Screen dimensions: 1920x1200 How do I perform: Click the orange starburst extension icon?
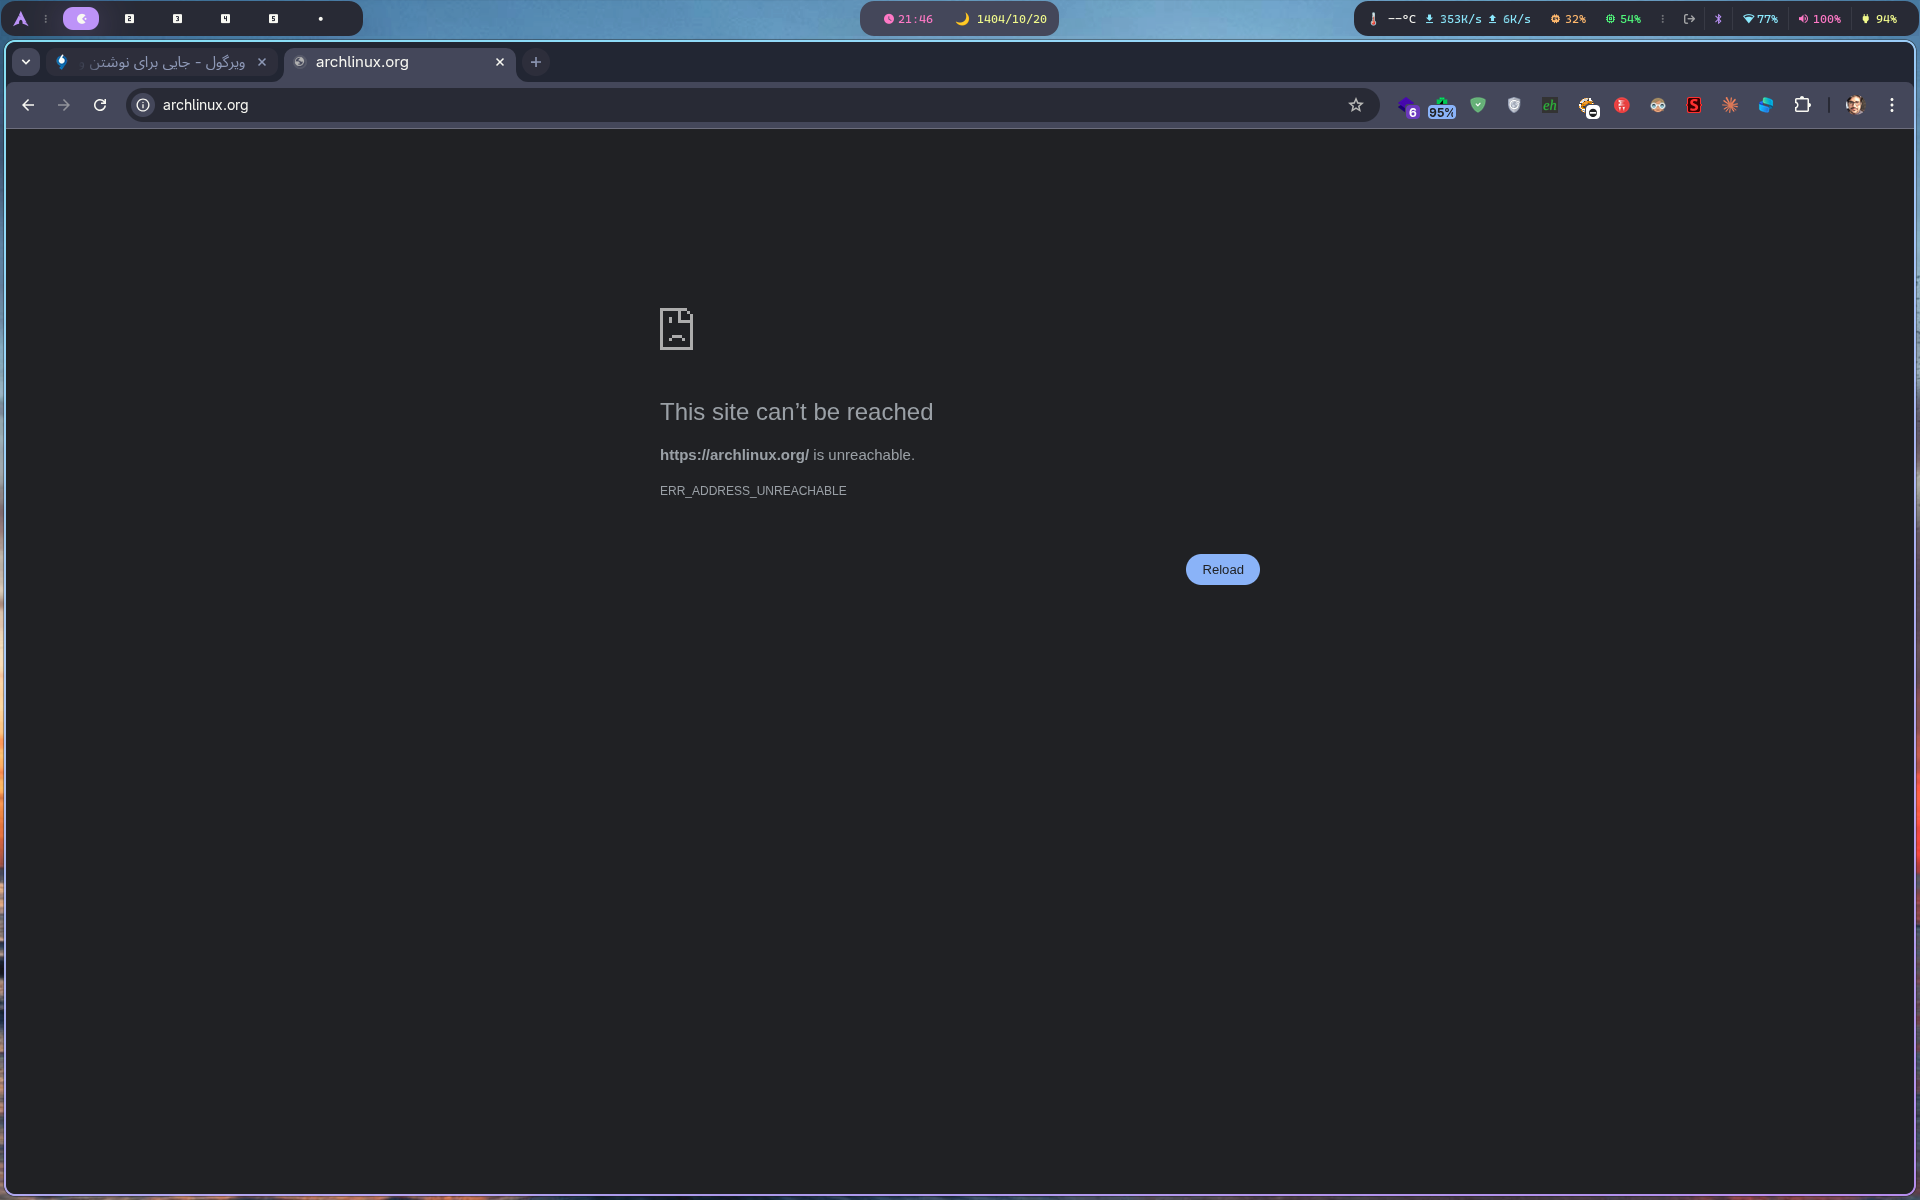click(1730, 105)
